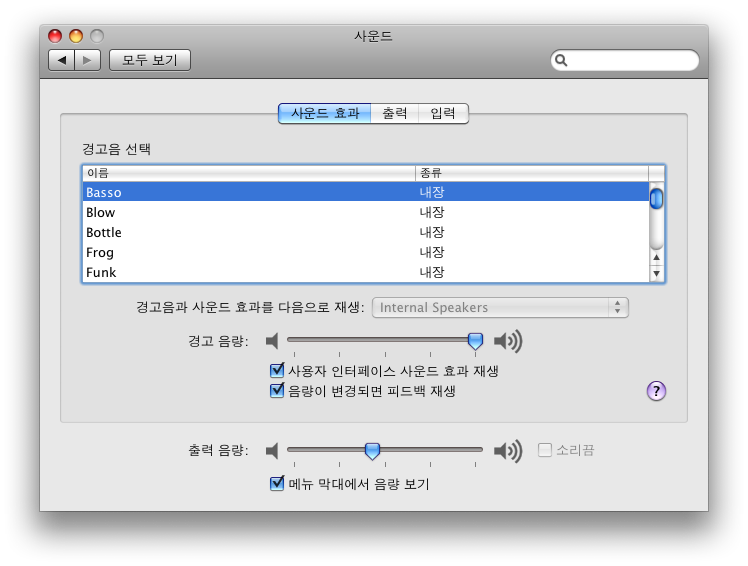This screenshot has width=748, height=566.
Task: Switch to the 출력 tab
Action: (394, 114)
